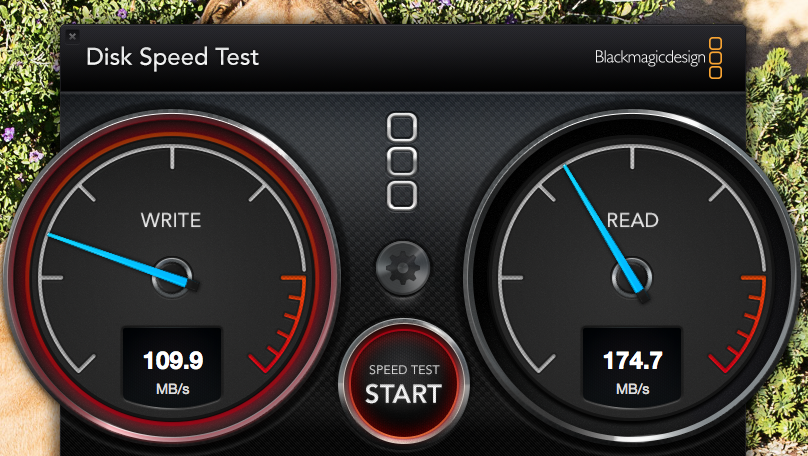Click the MB/s unit under 174.7
The height and width of the screenshot is (456, 808).
pos(632,389)
